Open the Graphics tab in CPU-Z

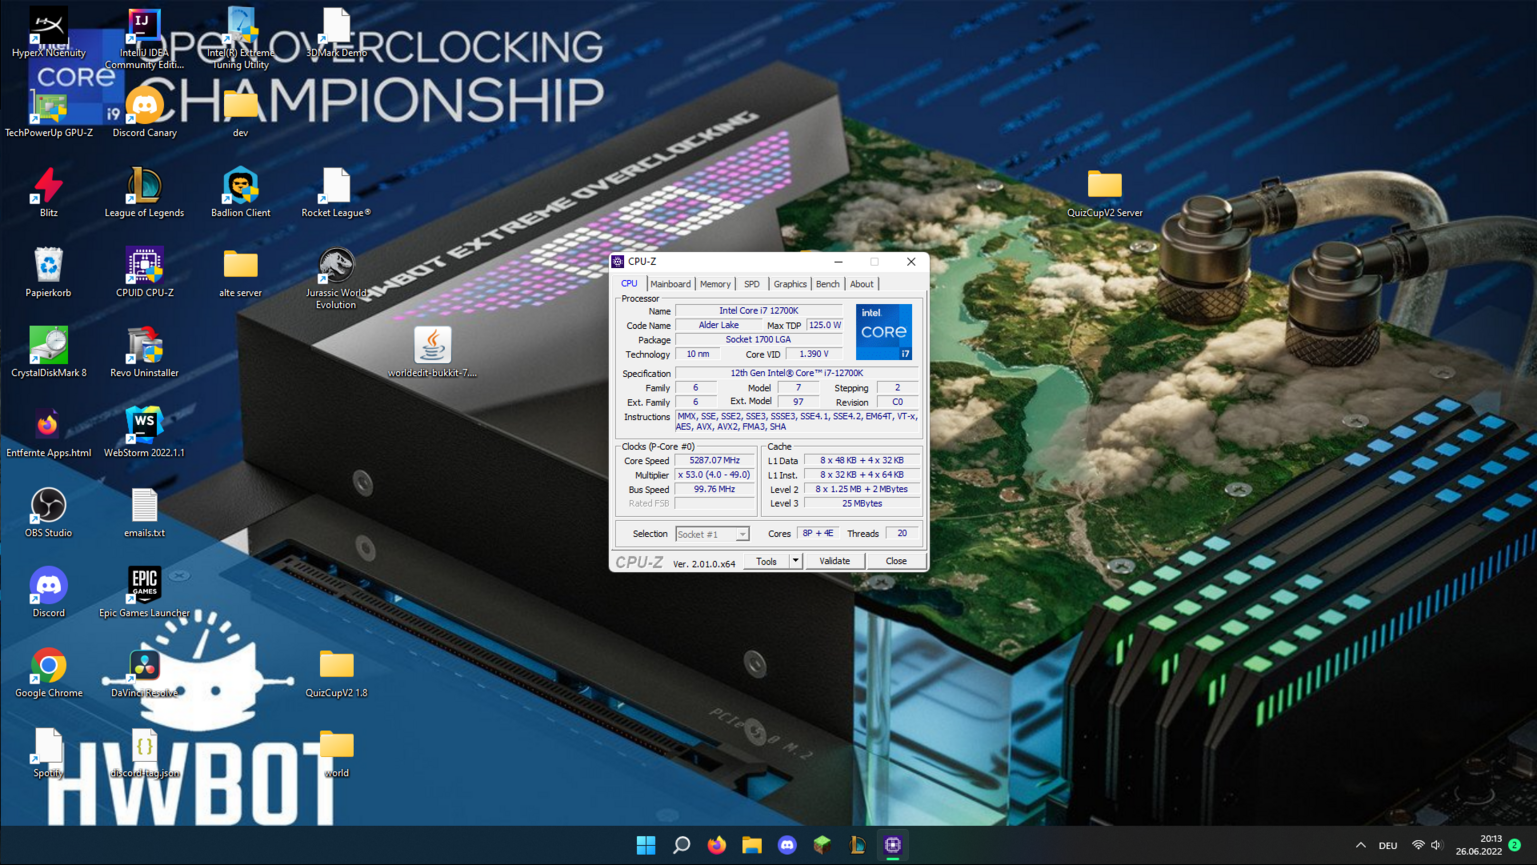pos(789,284)
